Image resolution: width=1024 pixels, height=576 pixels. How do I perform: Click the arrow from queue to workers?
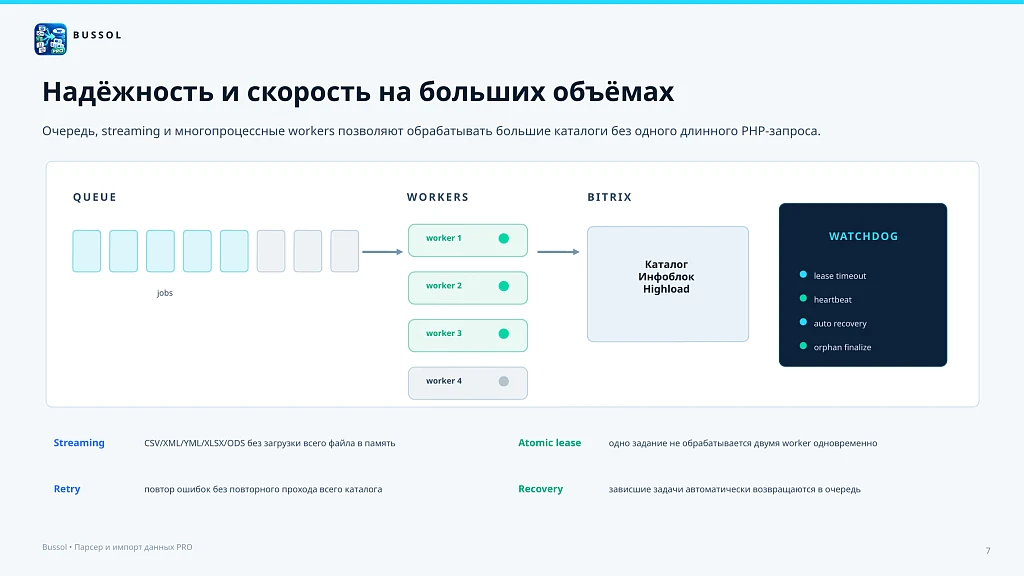coord(383,251)
